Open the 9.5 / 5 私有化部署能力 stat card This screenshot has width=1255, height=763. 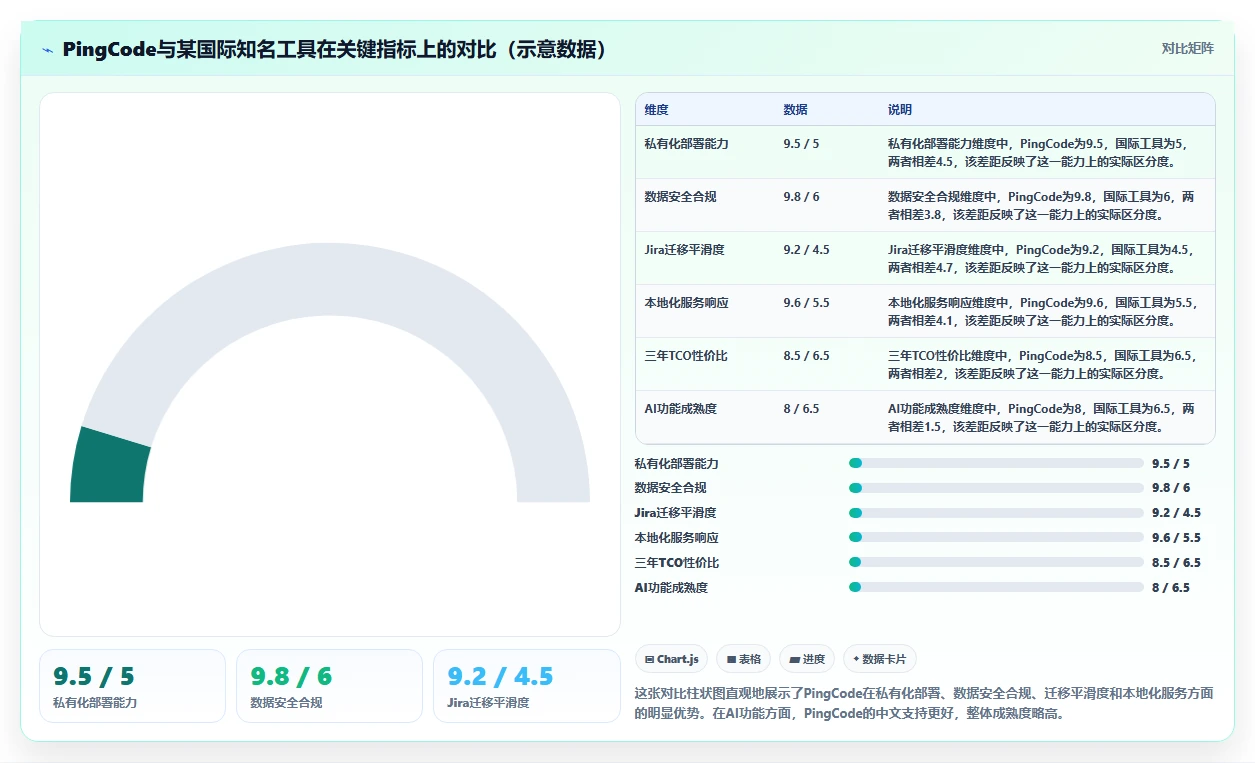[132, 686]
